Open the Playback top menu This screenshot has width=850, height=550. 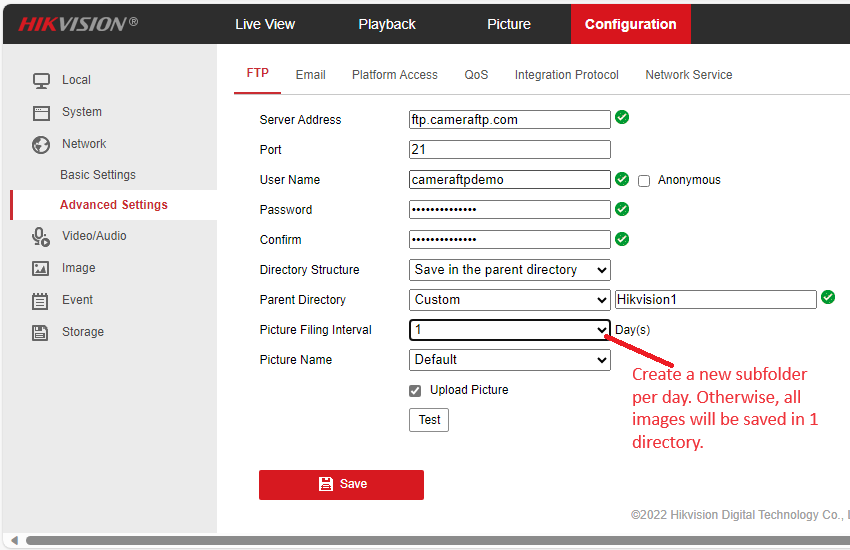point(387,24)
